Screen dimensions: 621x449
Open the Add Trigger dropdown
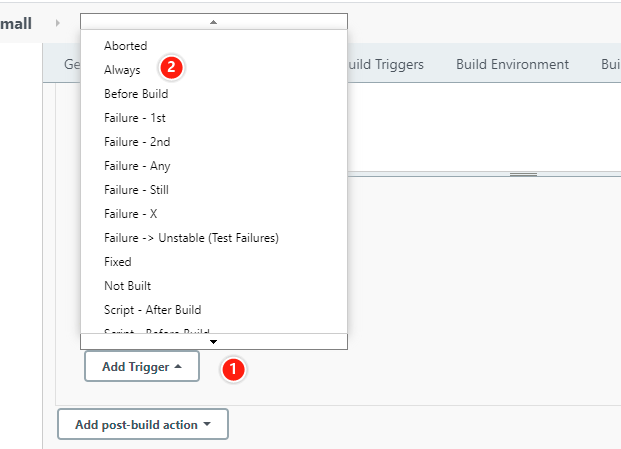point(142,367)
